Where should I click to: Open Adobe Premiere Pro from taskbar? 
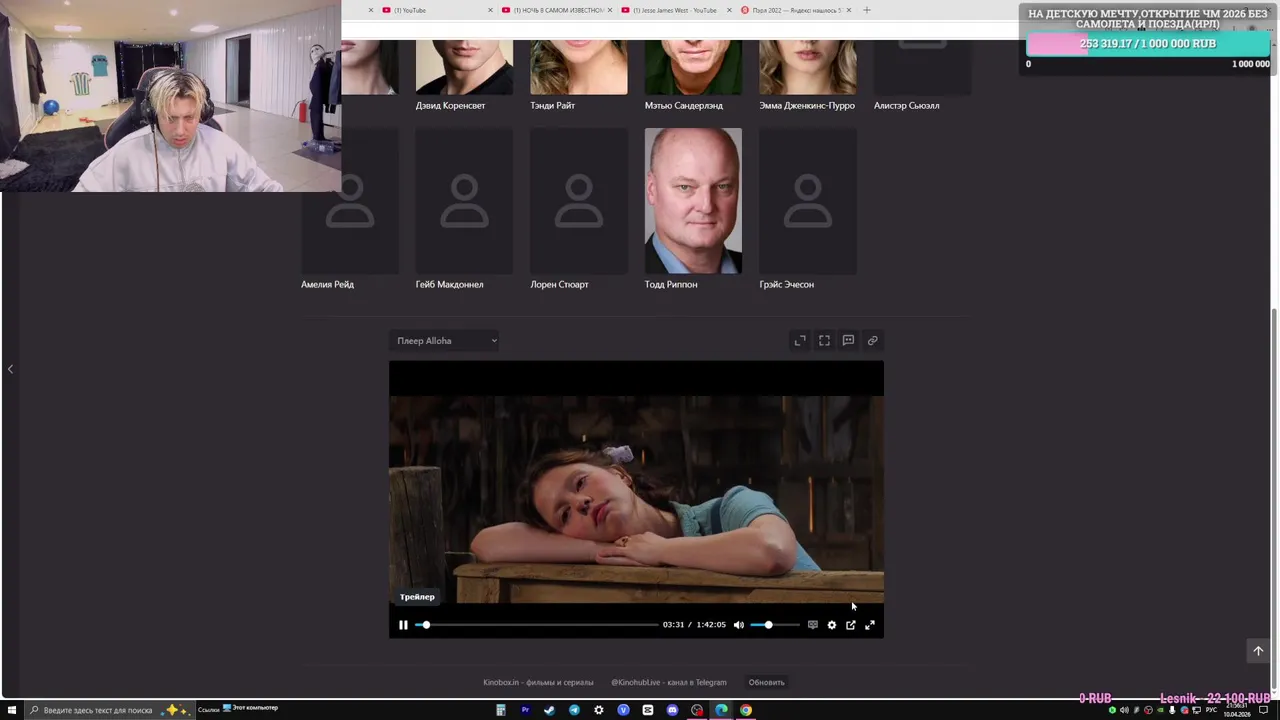525,710
